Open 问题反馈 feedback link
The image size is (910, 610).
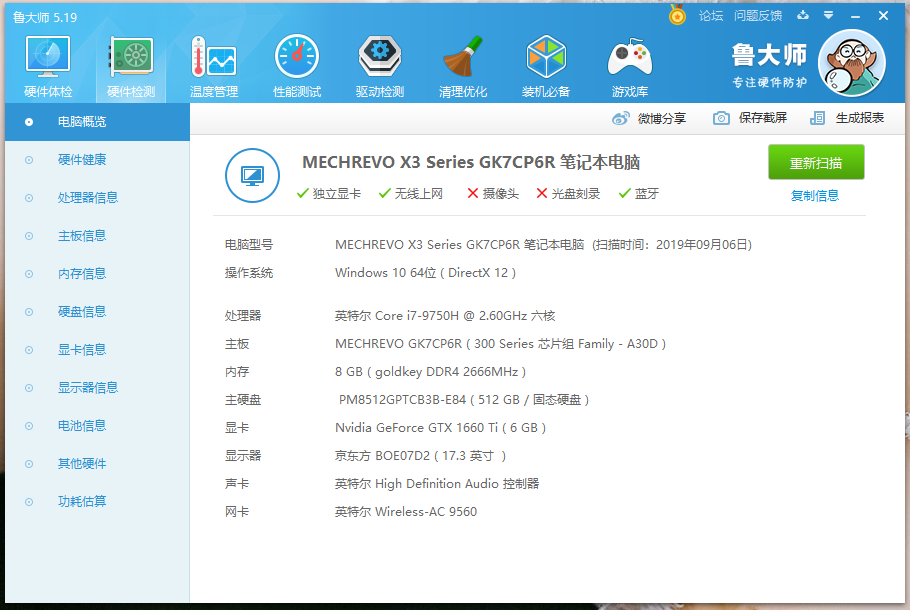point(758,16)
